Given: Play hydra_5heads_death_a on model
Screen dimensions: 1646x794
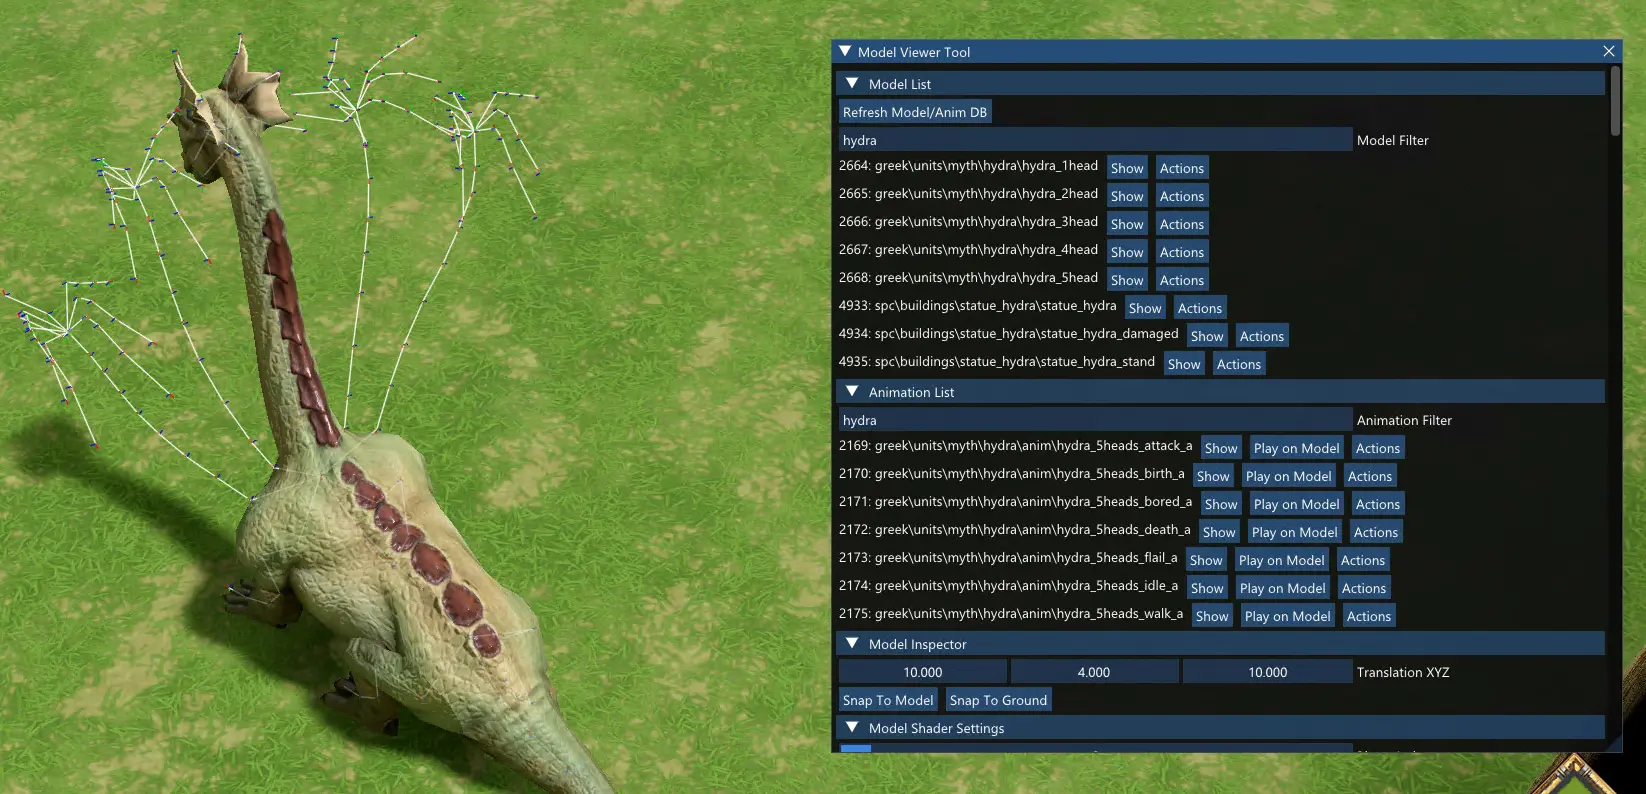Looking at the screenshot, I should pyautogui.click(x=1295, y=532).
